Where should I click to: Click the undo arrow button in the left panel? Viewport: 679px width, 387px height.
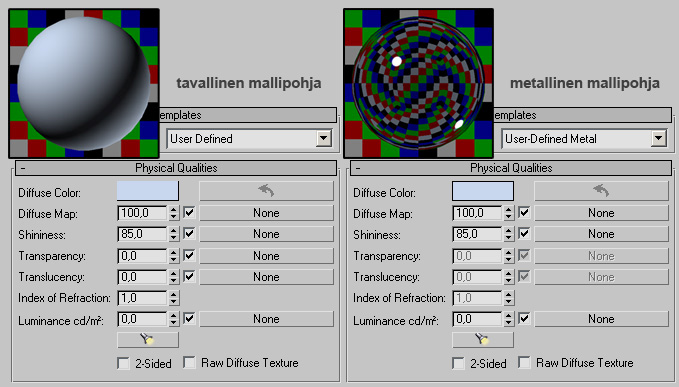(266, 191)
